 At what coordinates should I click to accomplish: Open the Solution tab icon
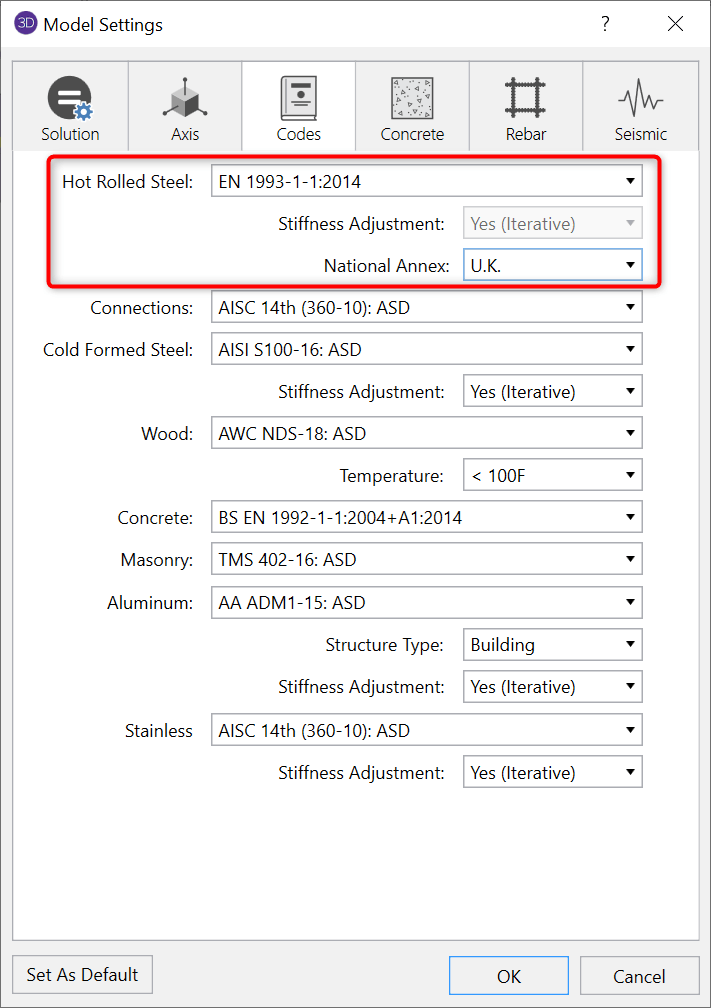70,100
